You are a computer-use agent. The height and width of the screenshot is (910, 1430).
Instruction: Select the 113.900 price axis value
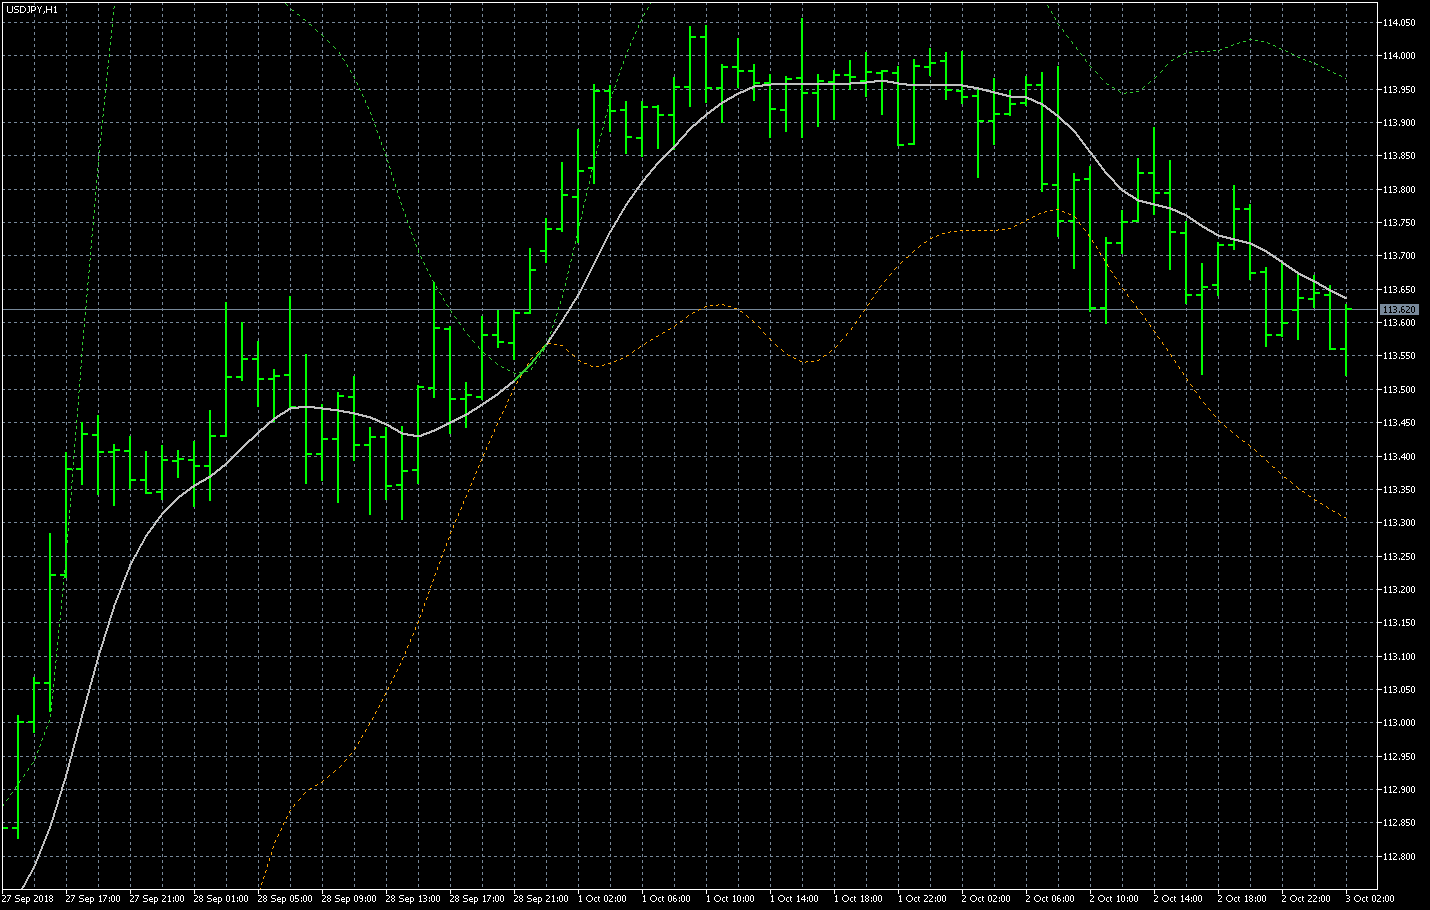(1399, 123)
